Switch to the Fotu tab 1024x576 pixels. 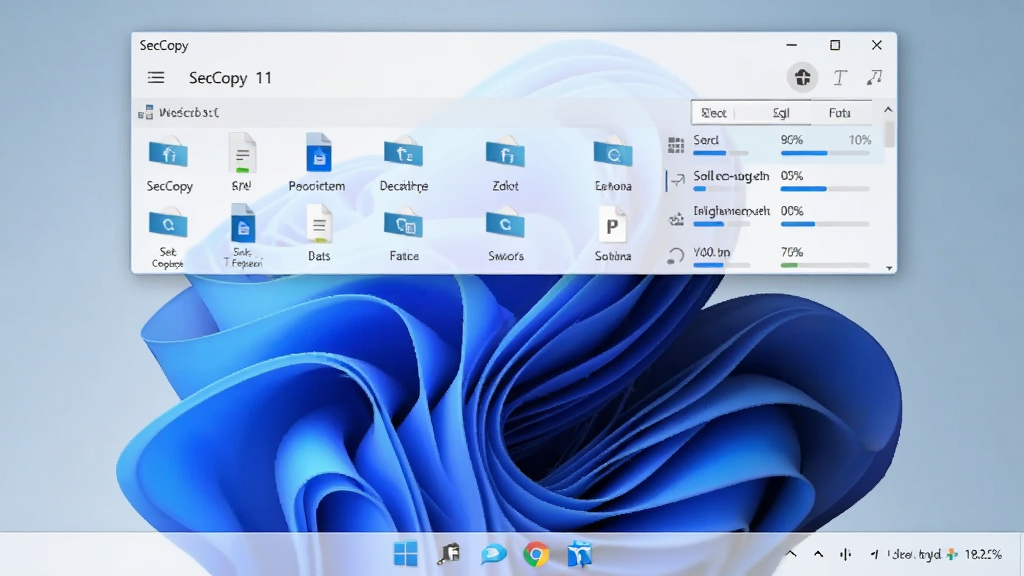[x=840, y=113]
